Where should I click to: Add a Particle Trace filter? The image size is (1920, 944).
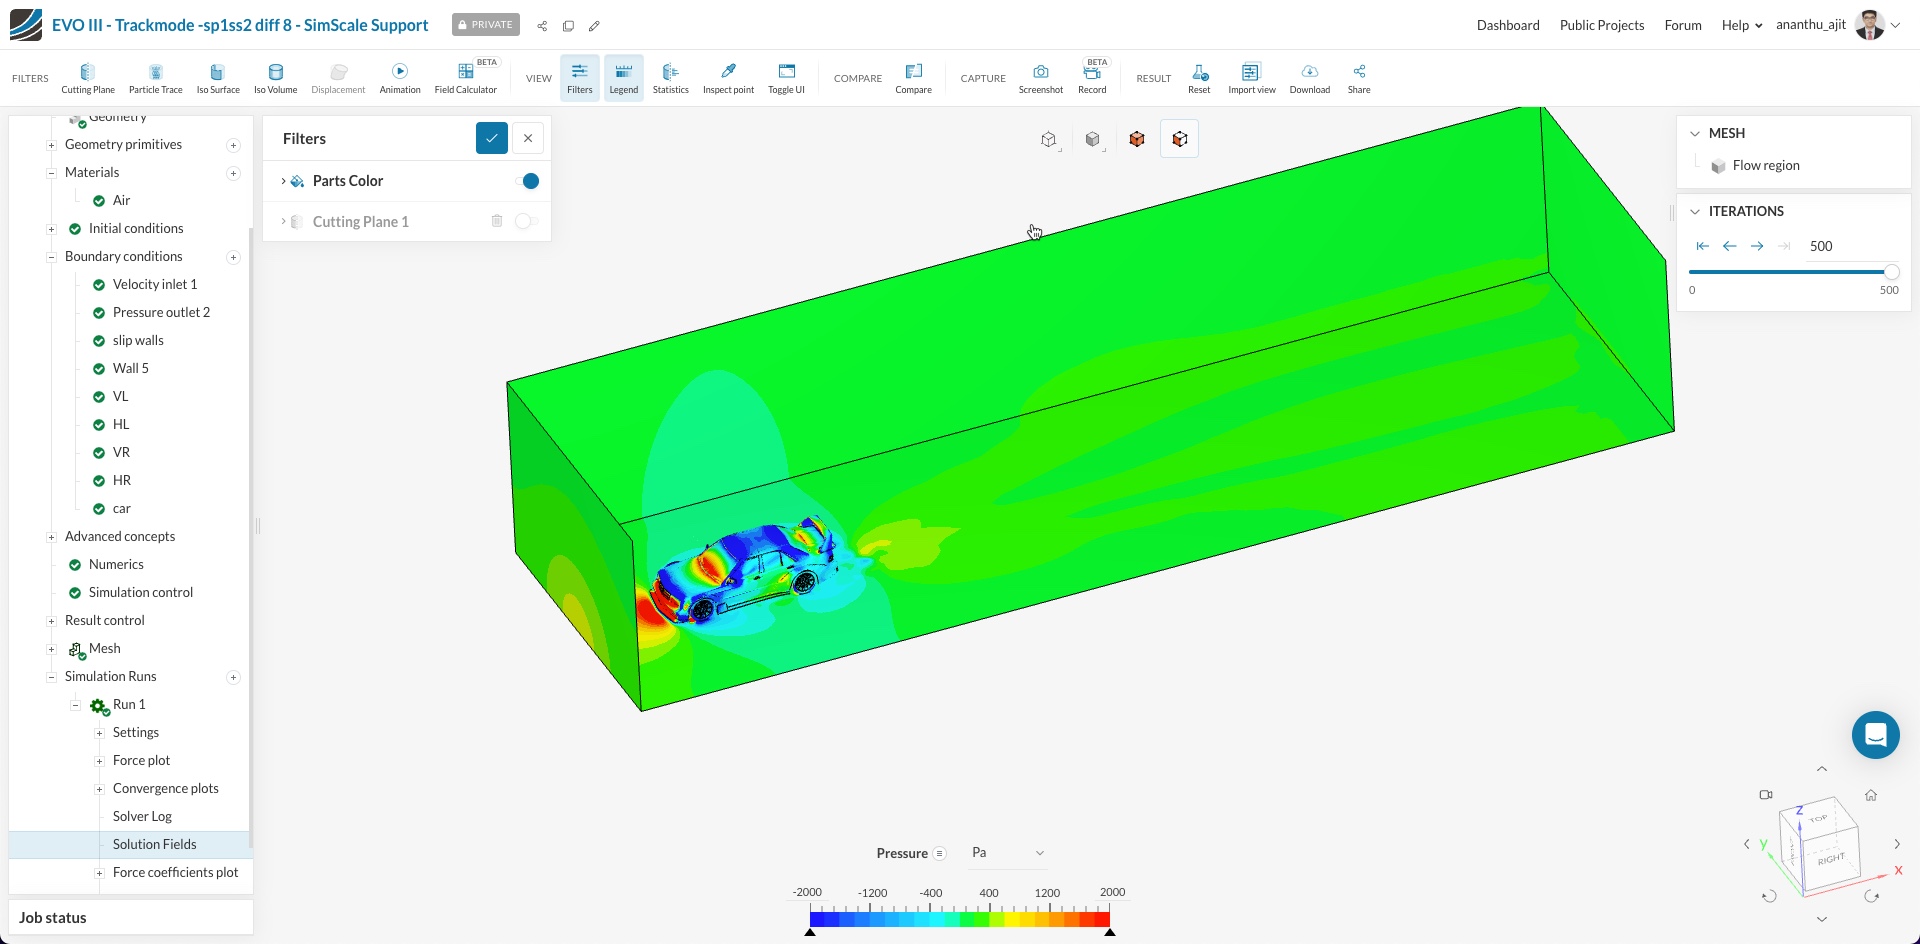click(155, 78)
